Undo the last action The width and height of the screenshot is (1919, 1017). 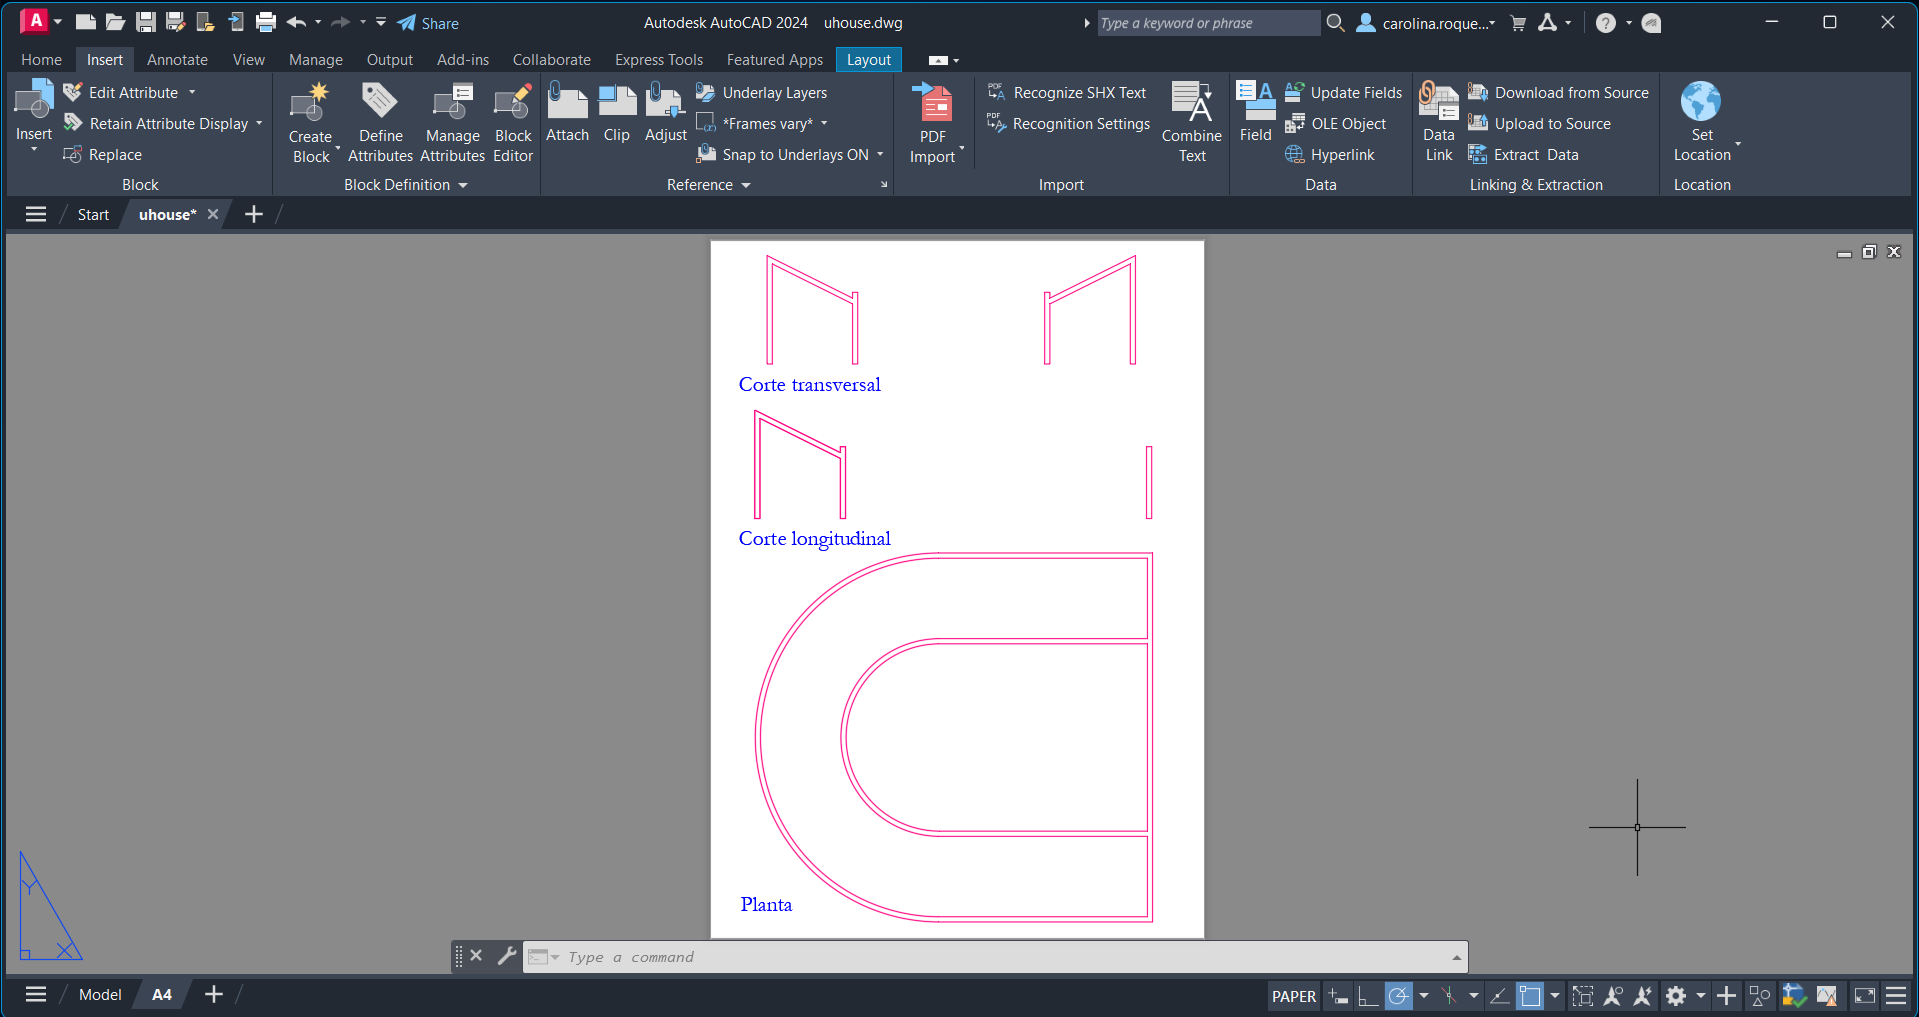tap(296, 22)
